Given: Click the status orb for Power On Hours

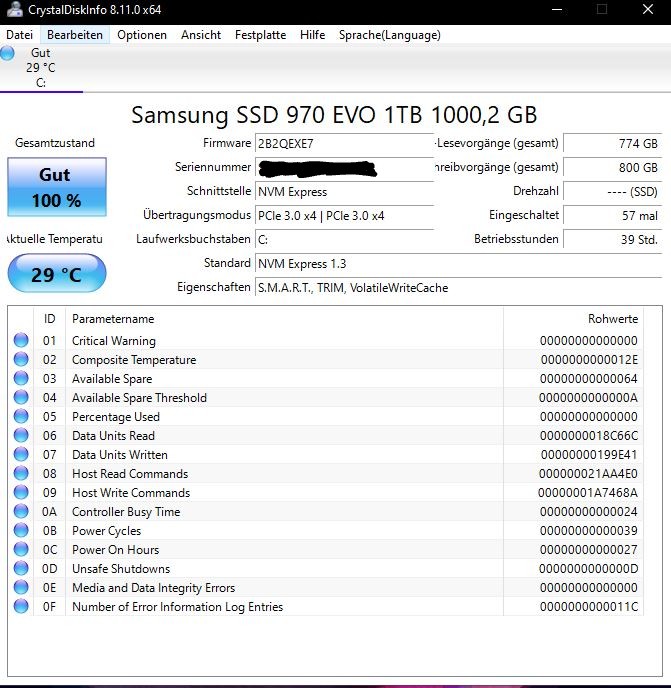Looking at the screenshot, I should (21, 549).
